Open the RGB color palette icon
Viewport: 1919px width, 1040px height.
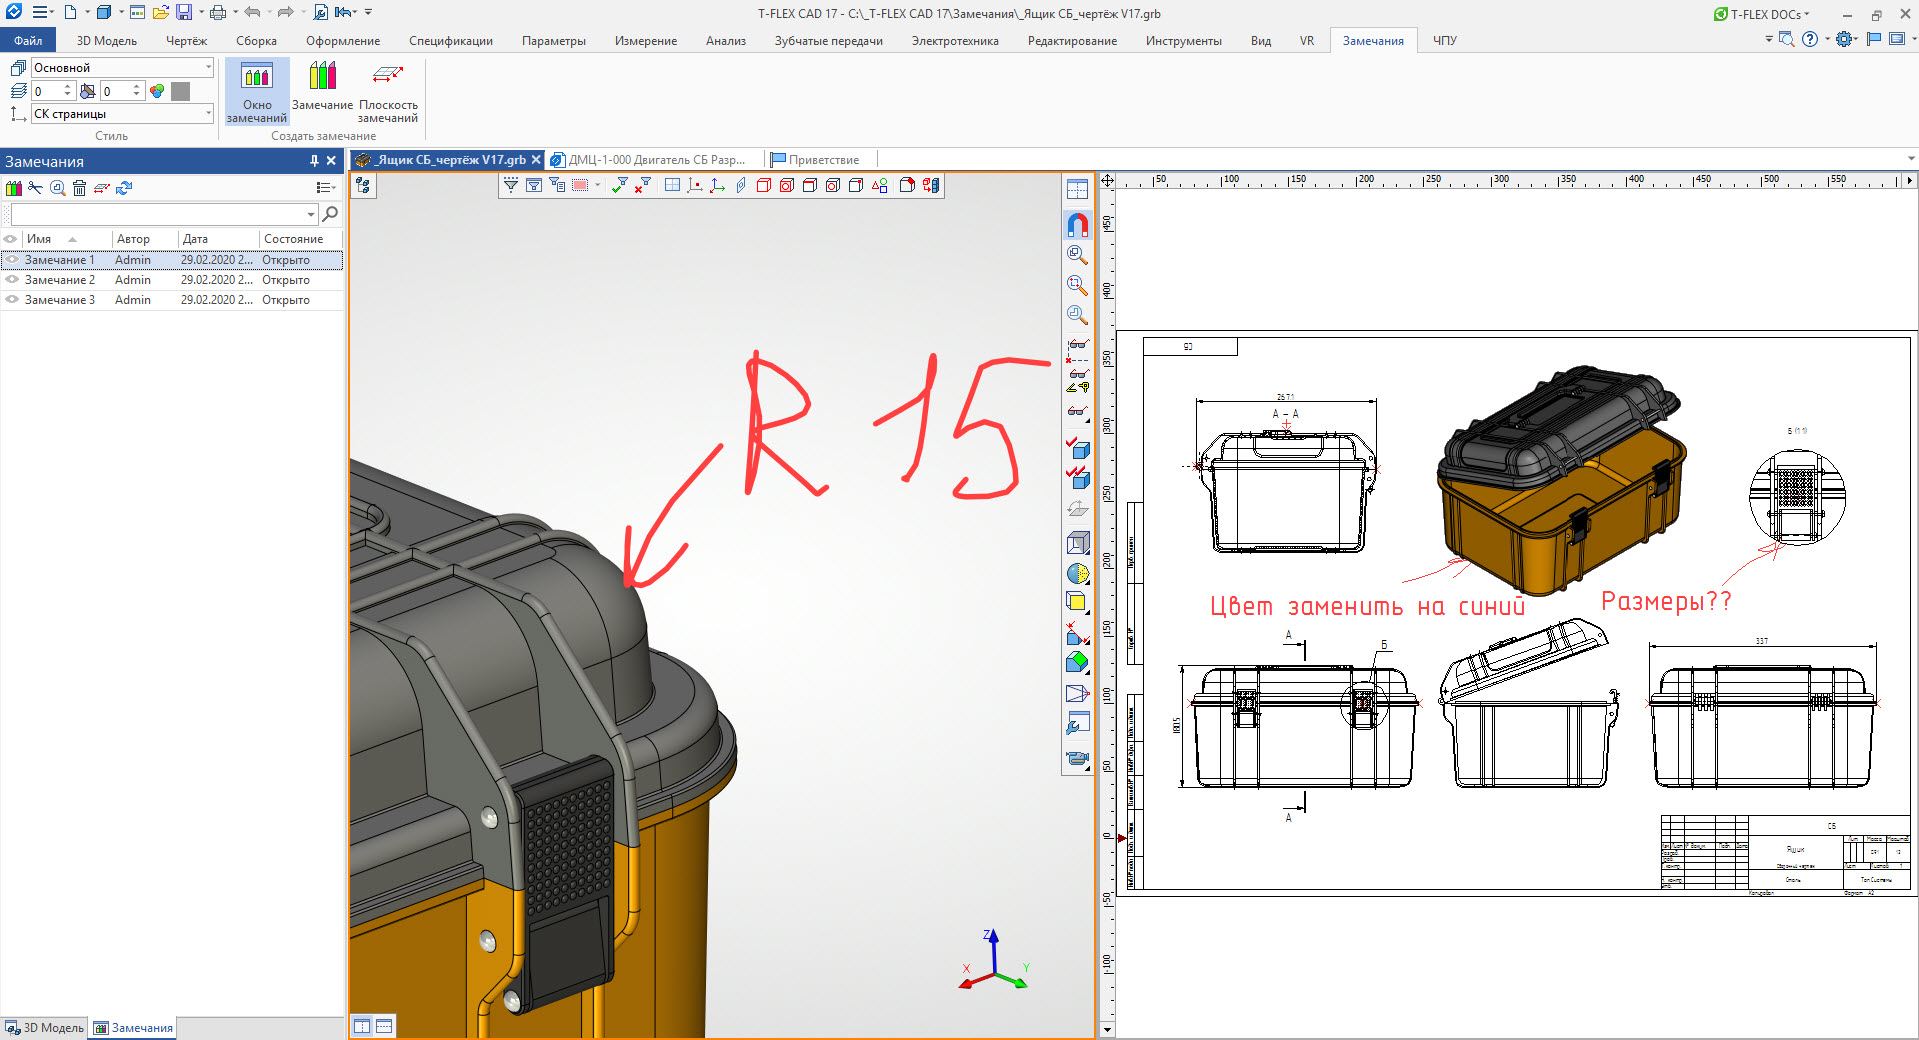click(157, 91)
